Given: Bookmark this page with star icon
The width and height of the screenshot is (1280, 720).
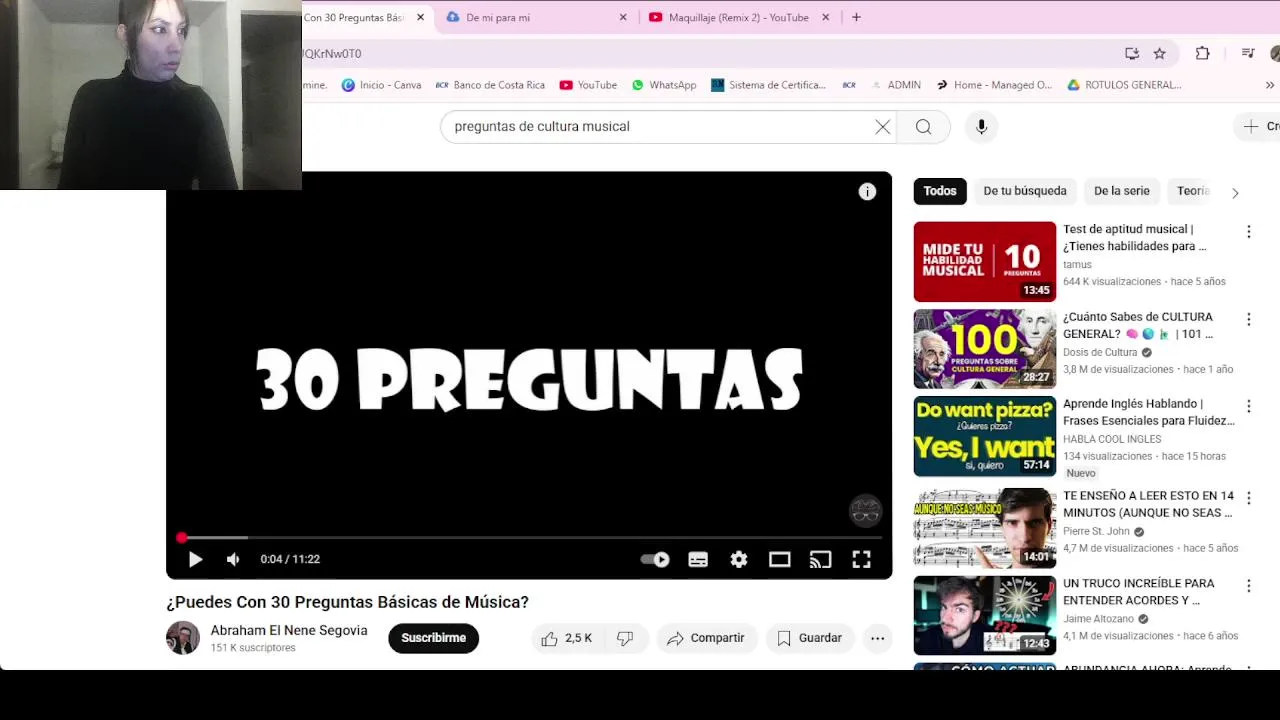Looking at the screenshot, I should (1160, 54).
